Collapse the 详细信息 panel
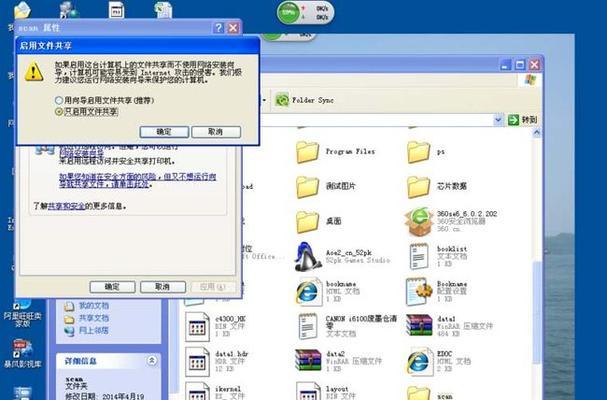Screen dimensions: 607x400 152,361
